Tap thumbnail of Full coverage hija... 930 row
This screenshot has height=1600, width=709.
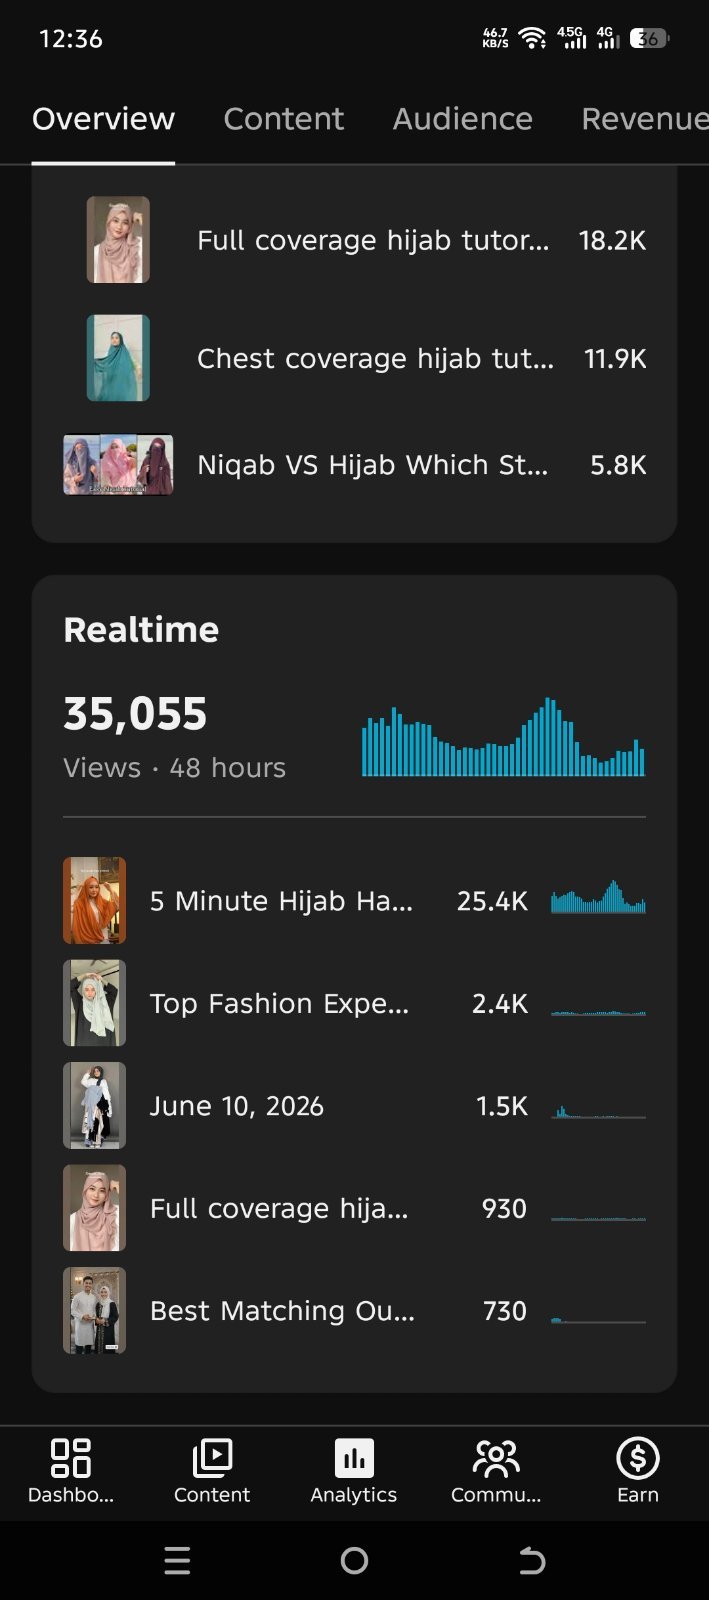pos(94,1208)
